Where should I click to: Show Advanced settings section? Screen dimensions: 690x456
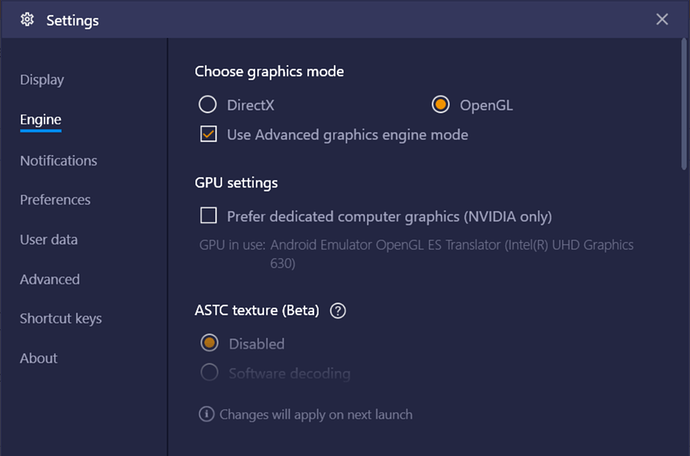point(50,279)
